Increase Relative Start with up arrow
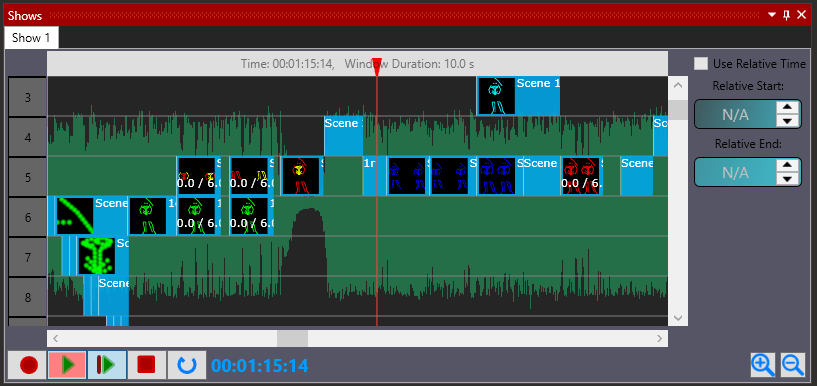This screenshot has height=386, width=817. point(787,107)
